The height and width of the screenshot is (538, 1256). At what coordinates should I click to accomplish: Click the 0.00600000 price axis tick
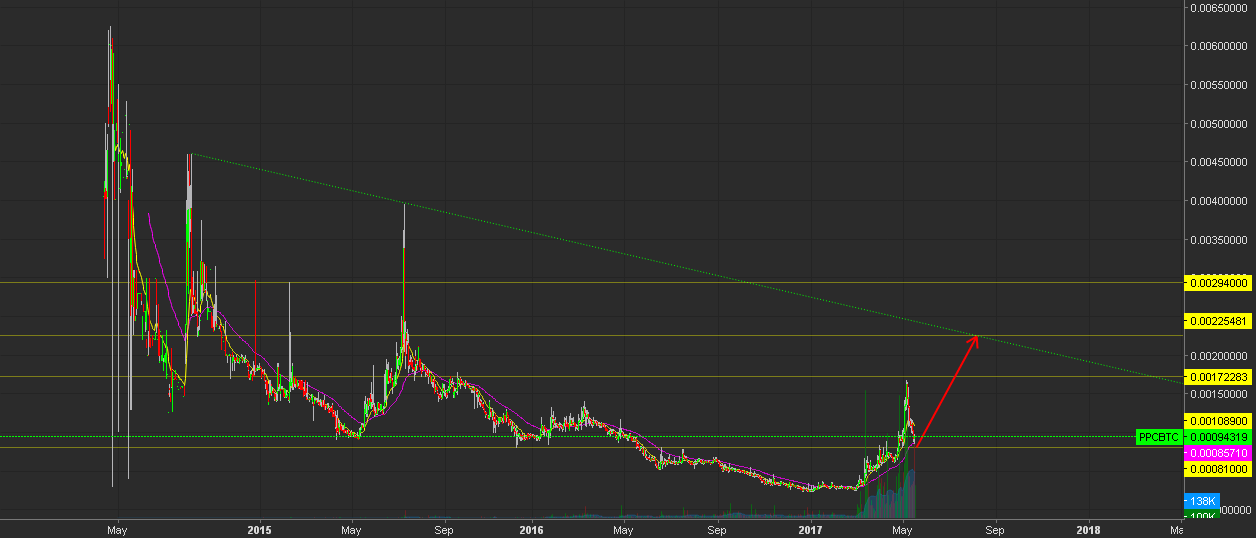(1220, 47)
